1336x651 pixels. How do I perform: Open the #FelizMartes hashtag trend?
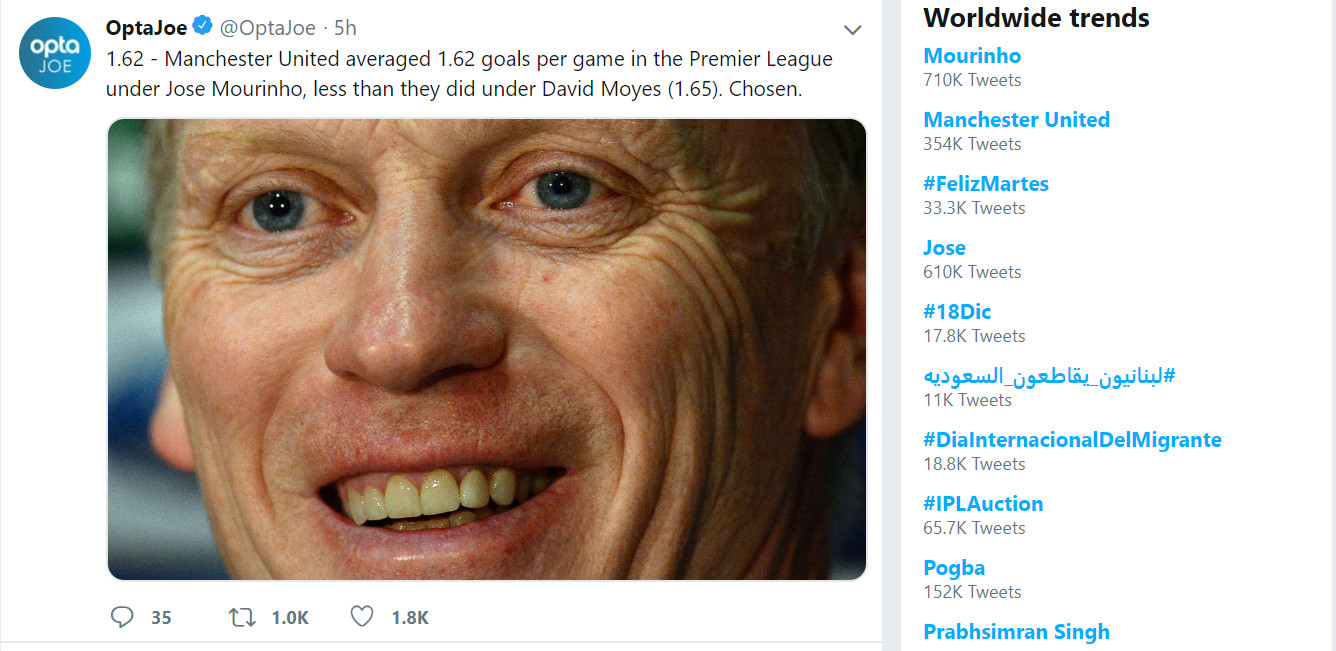(986, 184)
